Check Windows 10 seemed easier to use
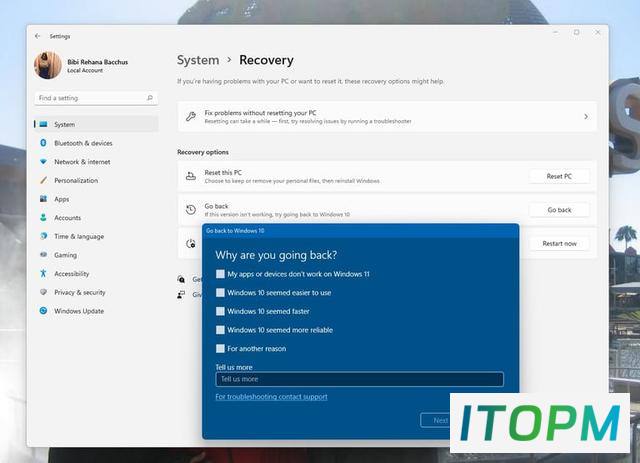Viewport: 640px width, 463px height. click(220, 293)
